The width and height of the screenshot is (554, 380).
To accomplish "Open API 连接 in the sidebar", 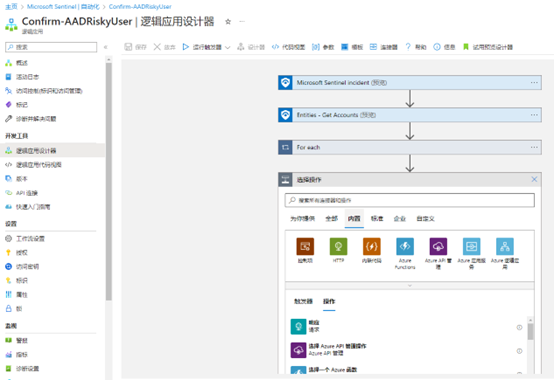I will point(22,193).
